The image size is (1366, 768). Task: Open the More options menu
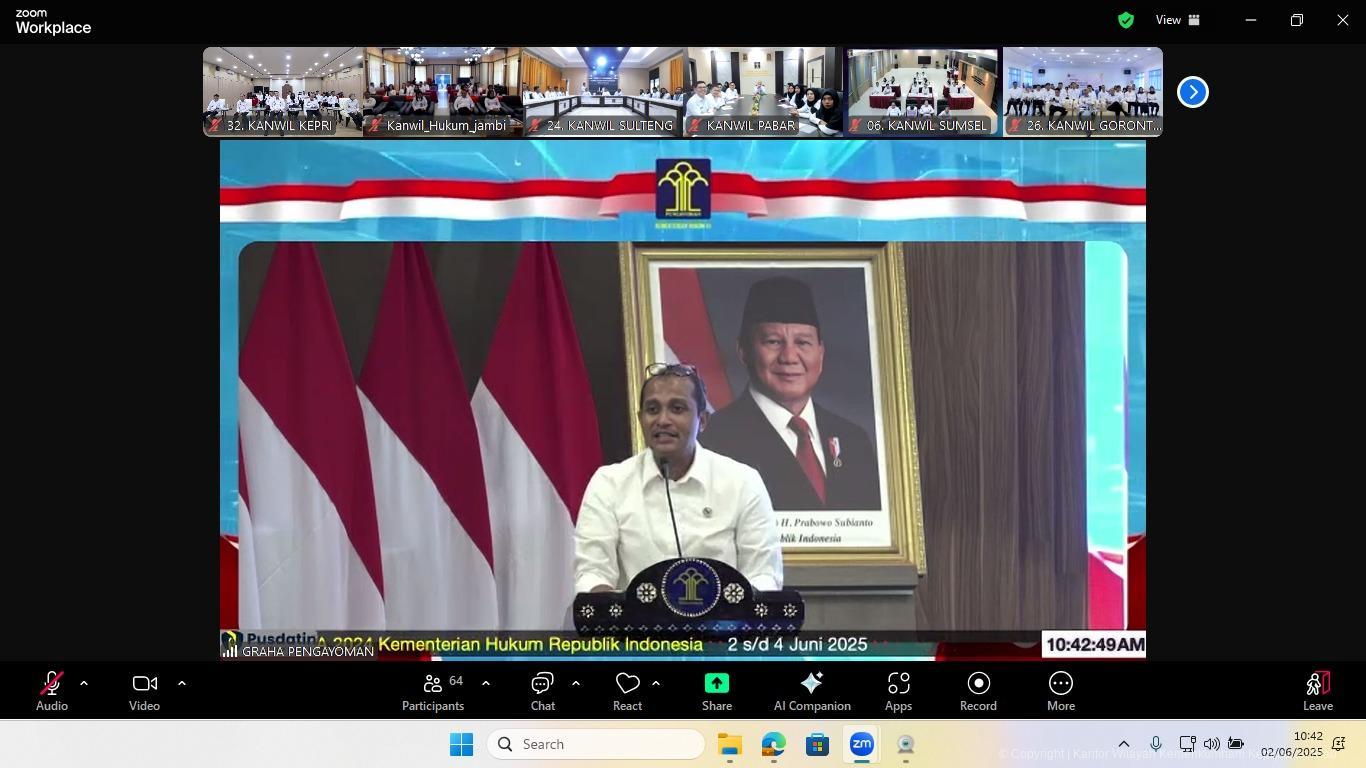click(x=1060, y=690)
